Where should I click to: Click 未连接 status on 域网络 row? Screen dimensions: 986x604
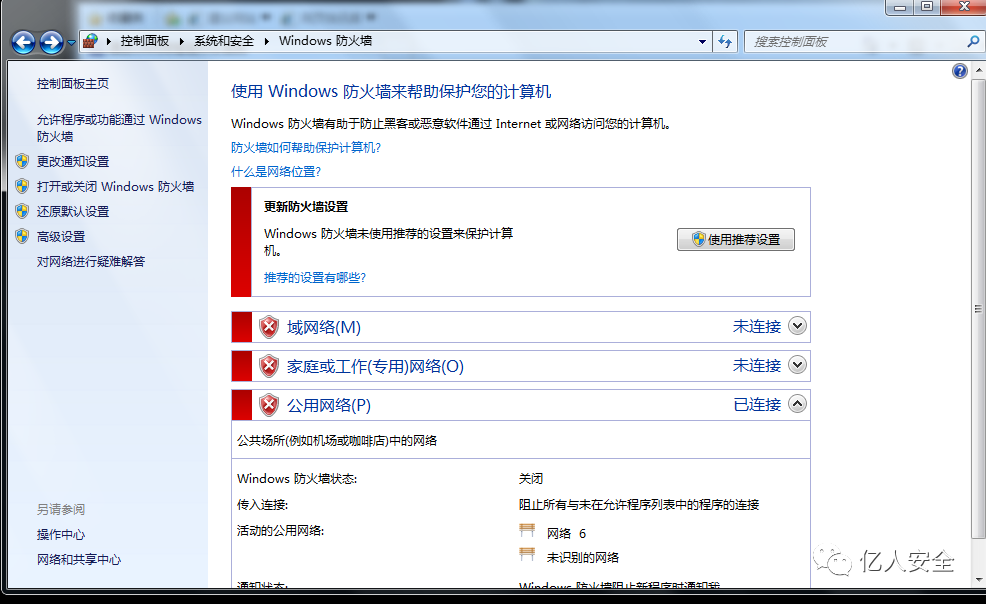click(757, 327)
